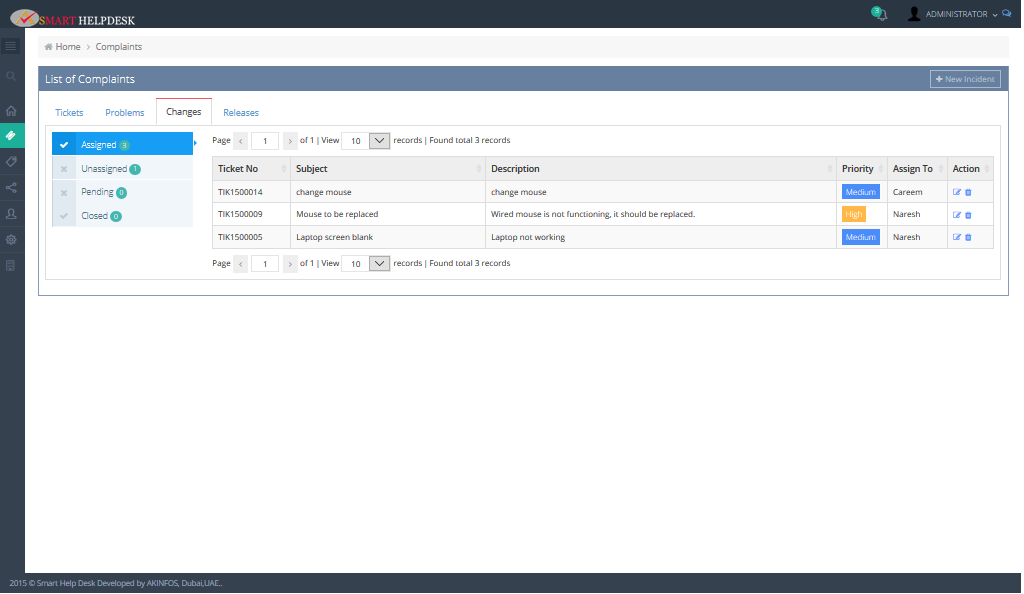
Task: Click the hamburger menu icon in the sidebar
Action: pyautogui.click(x=11, y=46)
